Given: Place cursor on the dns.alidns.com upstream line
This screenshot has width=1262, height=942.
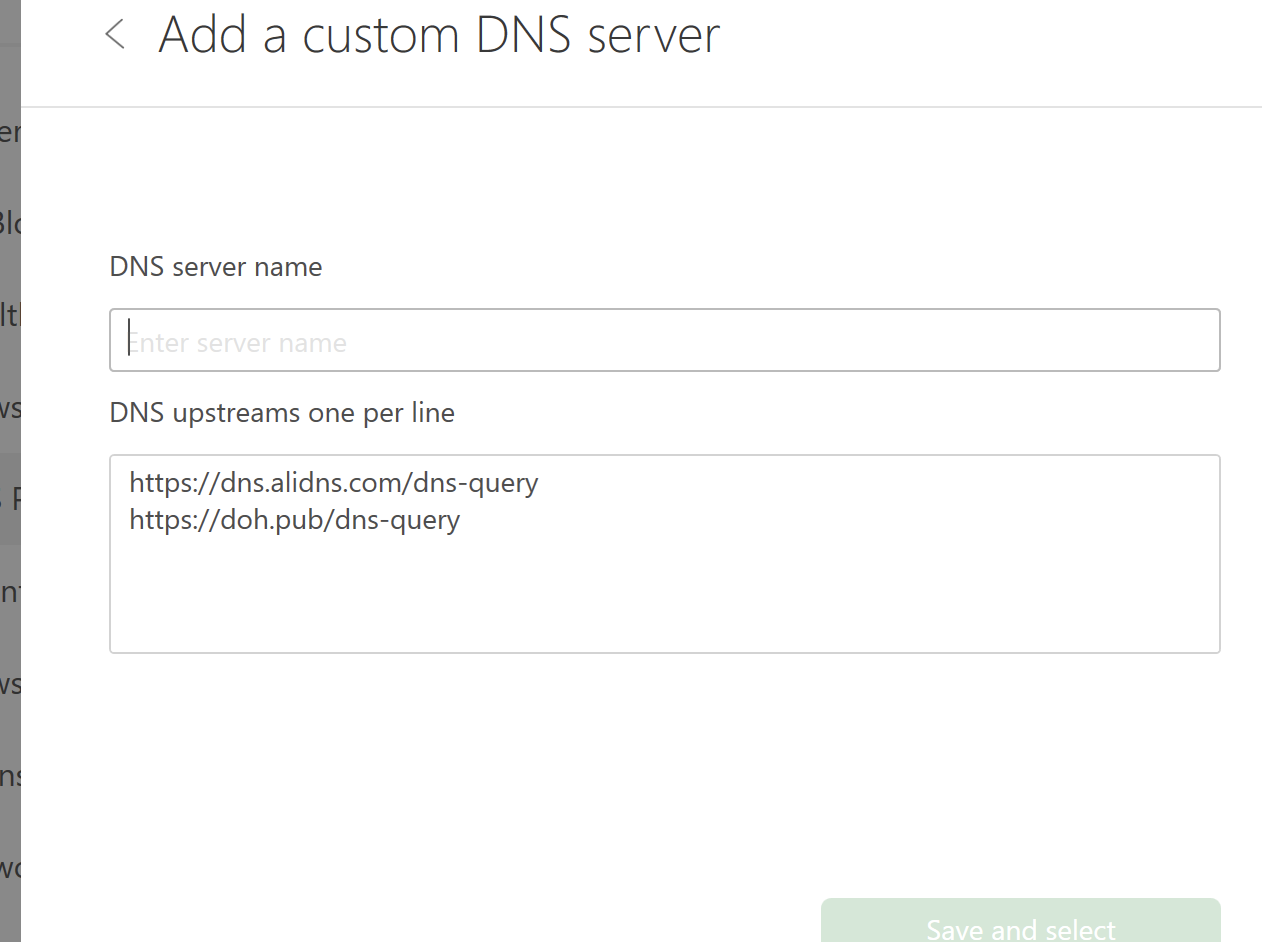Looking at the screenshot, I should click(334, 483).
